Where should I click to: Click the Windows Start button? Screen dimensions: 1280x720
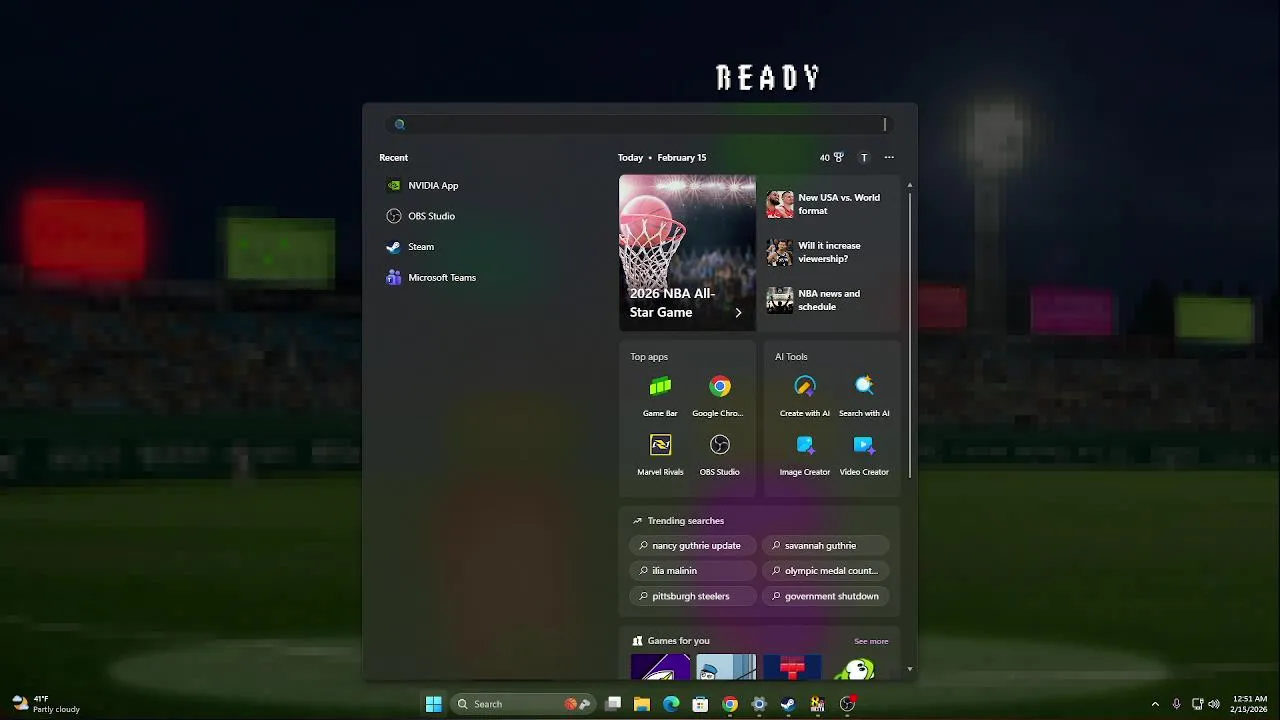point(433,704)
